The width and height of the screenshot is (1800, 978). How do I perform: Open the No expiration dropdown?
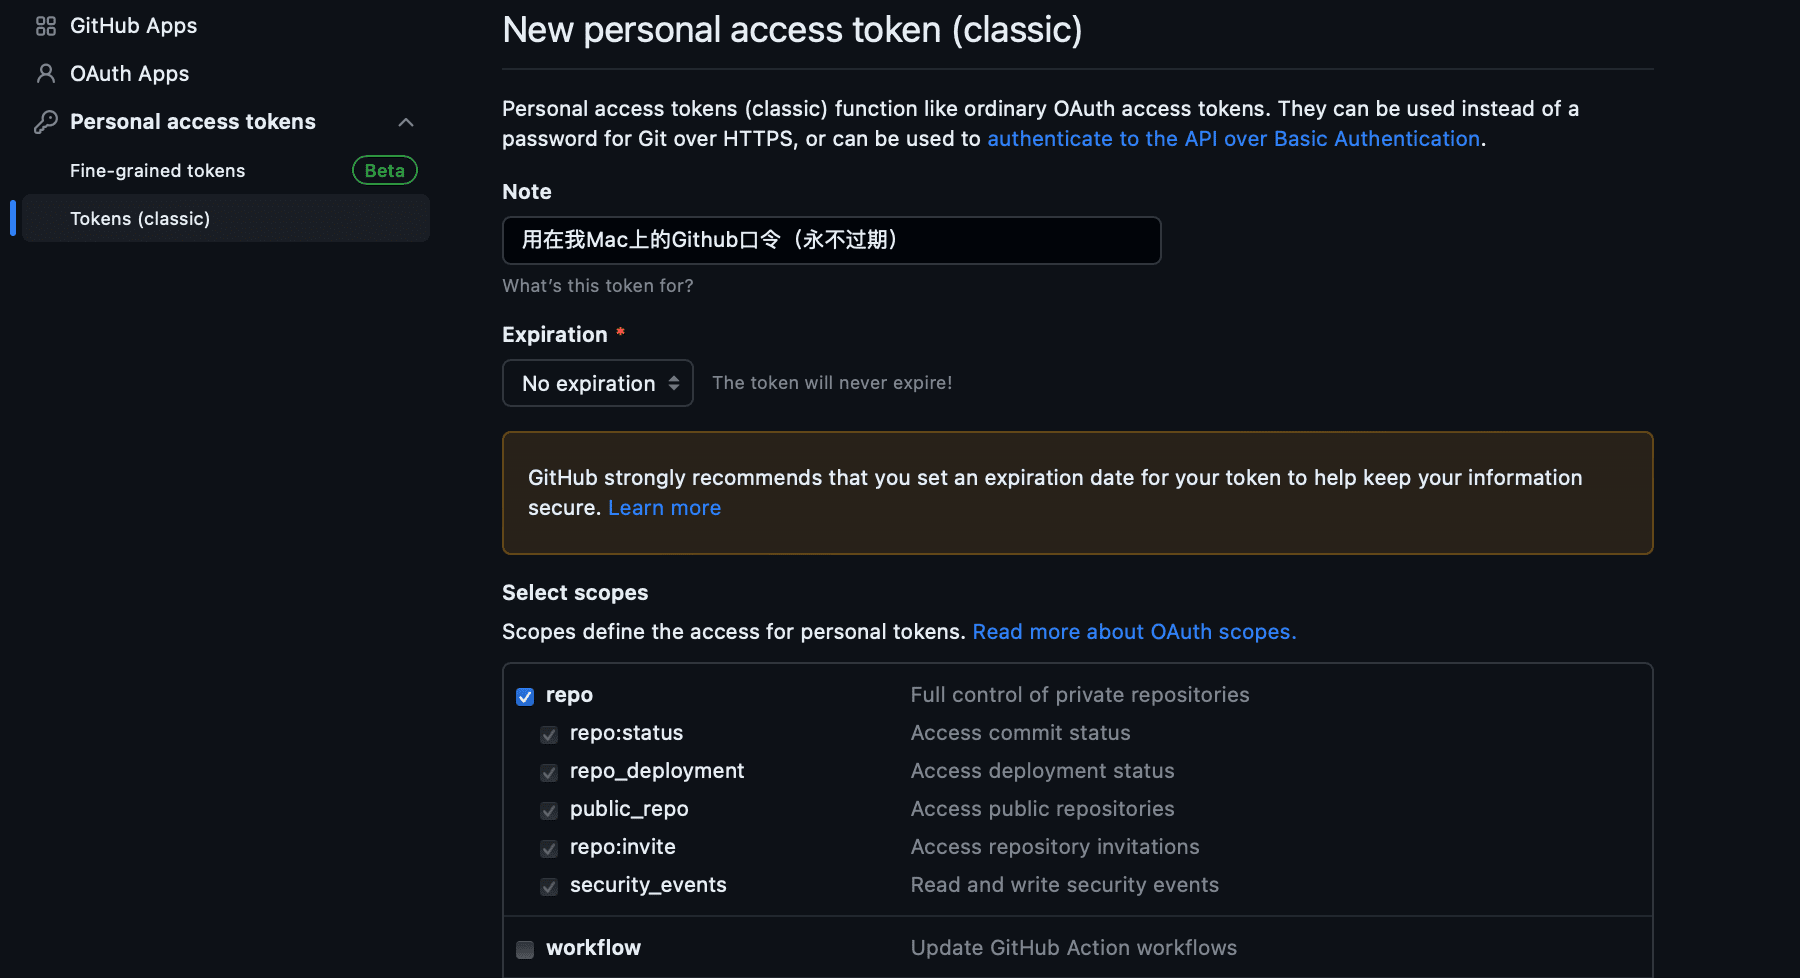click(598, 383)
